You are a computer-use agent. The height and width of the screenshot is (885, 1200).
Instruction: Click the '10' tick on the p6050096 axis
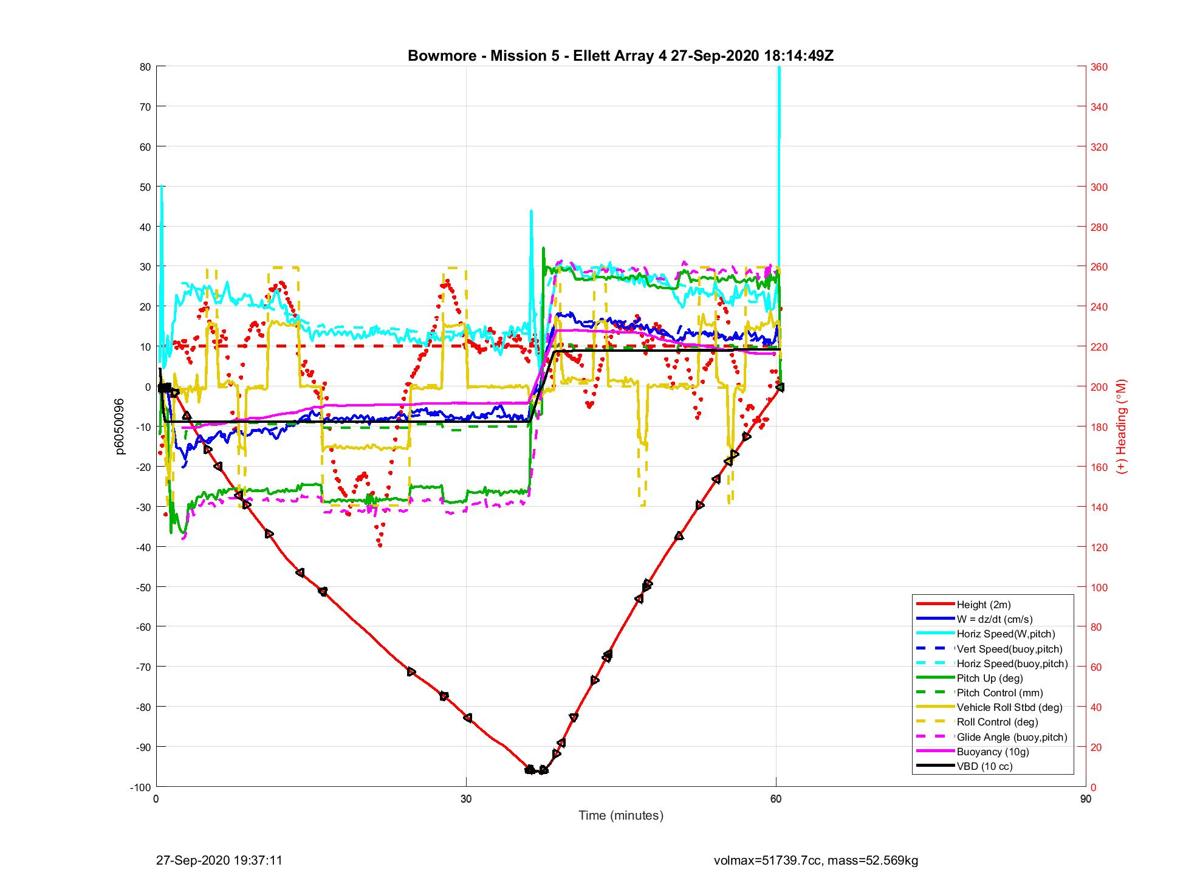pos(144,347)
